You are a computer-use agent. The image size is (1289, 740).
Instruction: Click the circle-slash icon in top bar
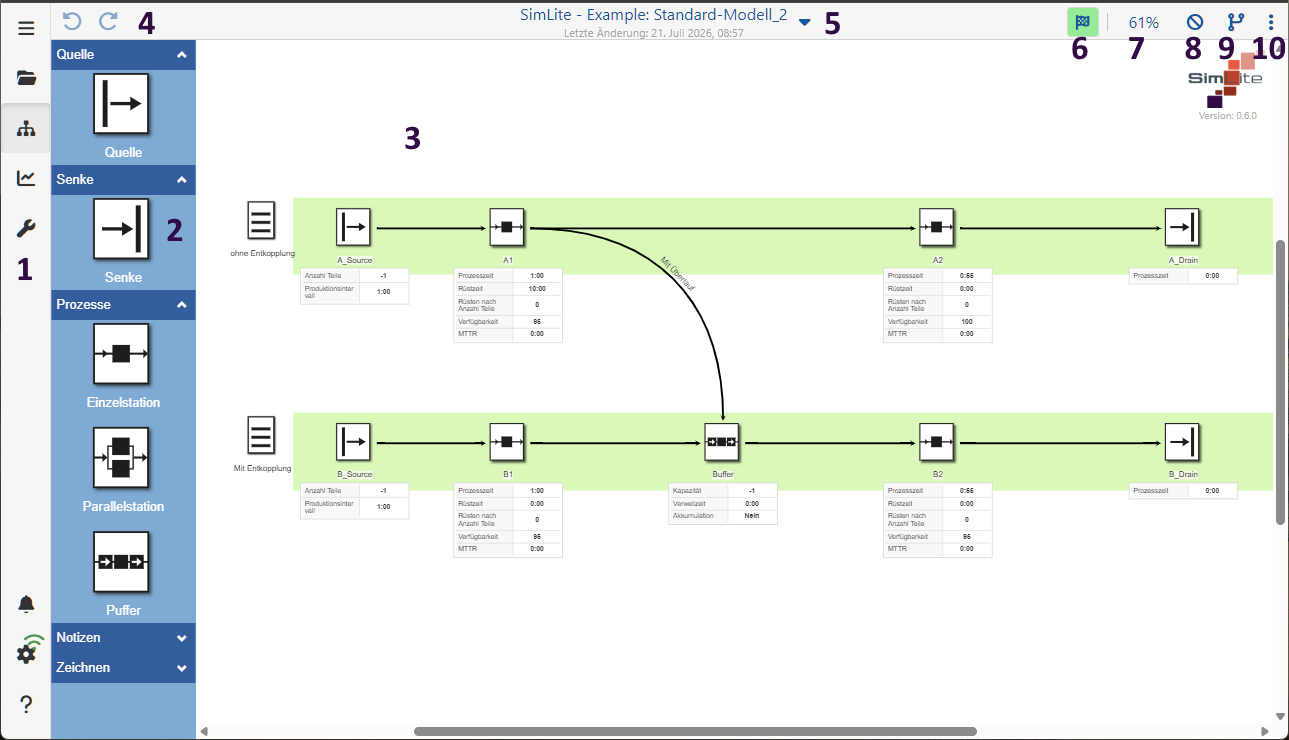tap(1193, 22)
